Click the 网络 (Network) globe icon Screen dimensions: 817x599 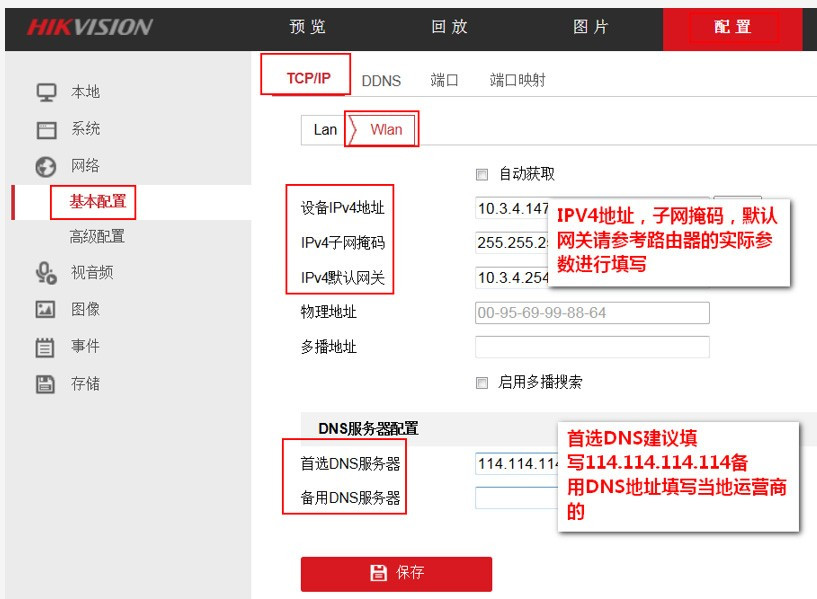[x=44, y=165]
